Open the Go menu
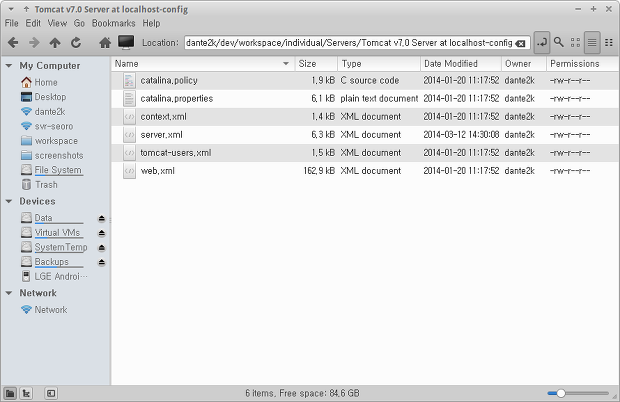Screen dimensions: 620x402 click(x=79, y=23)
